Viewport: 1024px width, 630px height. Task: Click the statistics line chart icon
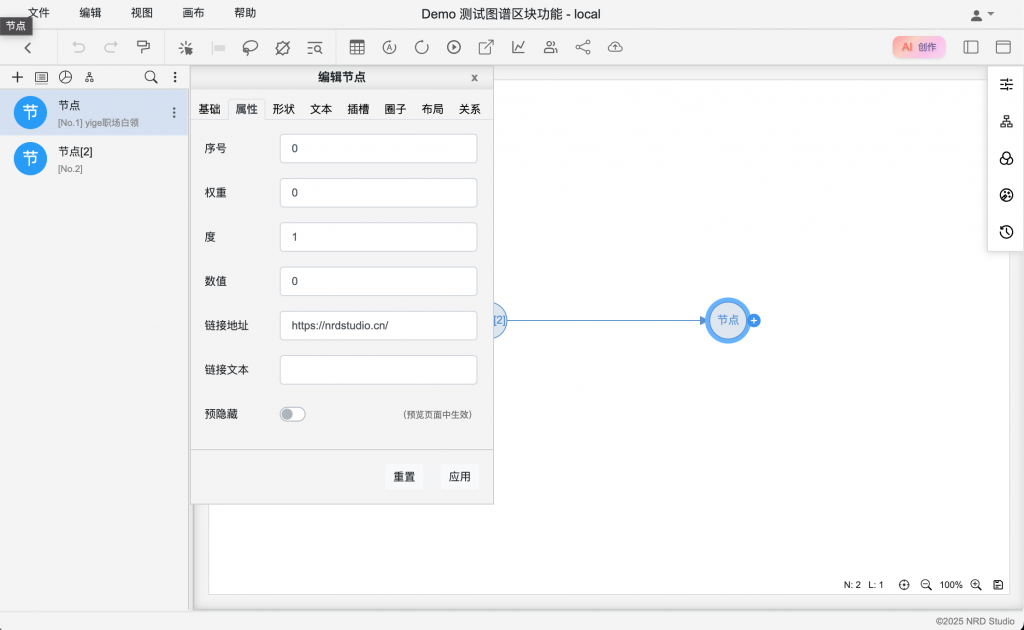point(518,47)
